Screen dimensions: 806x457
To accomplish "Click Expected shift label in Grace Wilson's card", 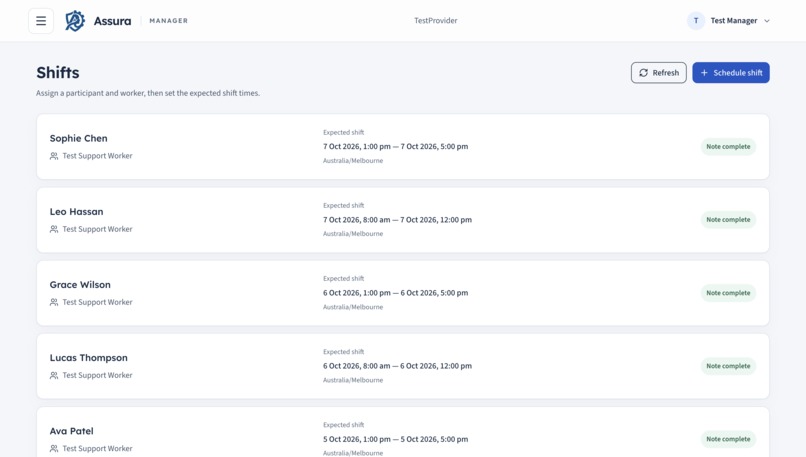I will [343, 279].
